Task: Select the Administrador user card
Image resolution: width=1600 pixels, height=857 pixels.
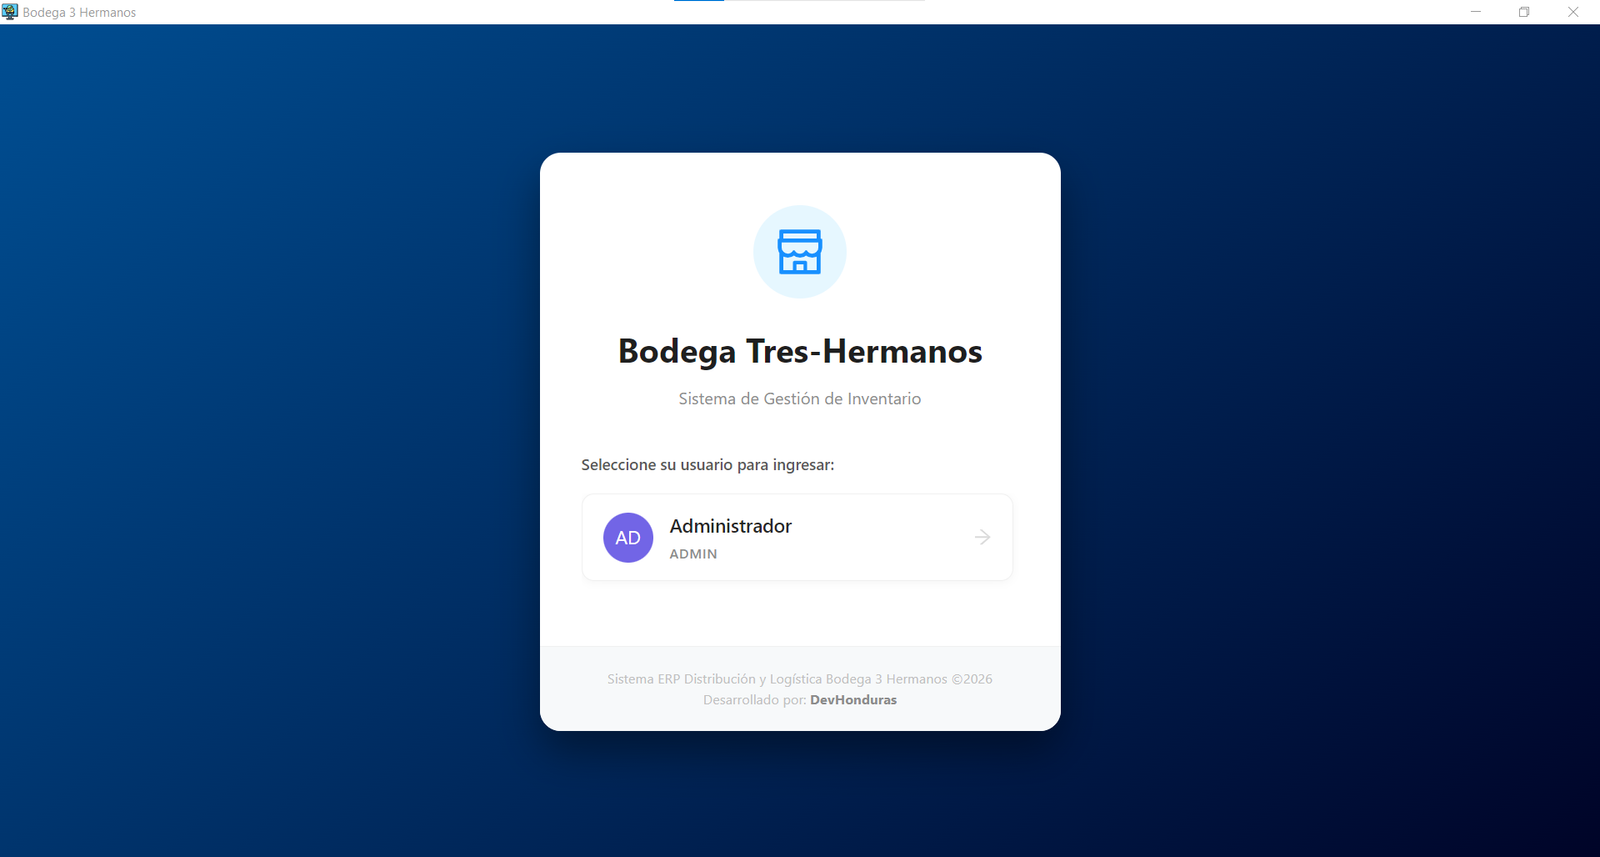Action: pos(797,537)
